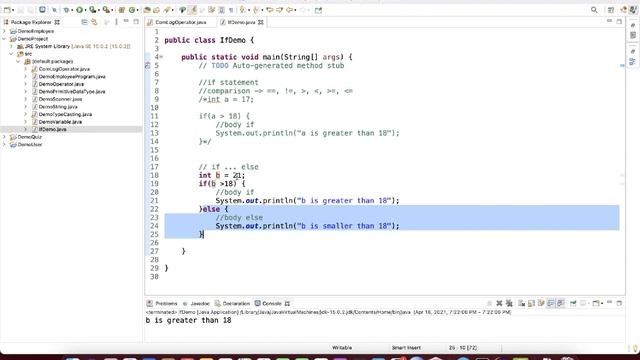Click the New file toolbar icon
This screenshot has height=360, width=640.
(7, 10)
